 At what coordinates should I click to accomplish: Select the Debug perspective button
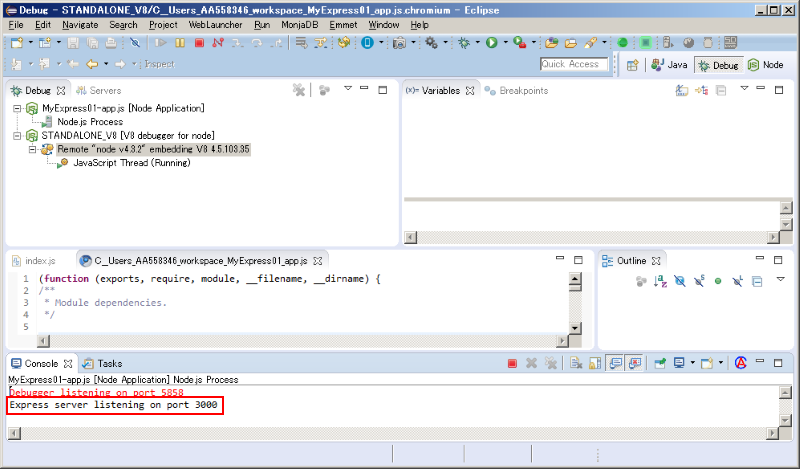coord(718,65)
